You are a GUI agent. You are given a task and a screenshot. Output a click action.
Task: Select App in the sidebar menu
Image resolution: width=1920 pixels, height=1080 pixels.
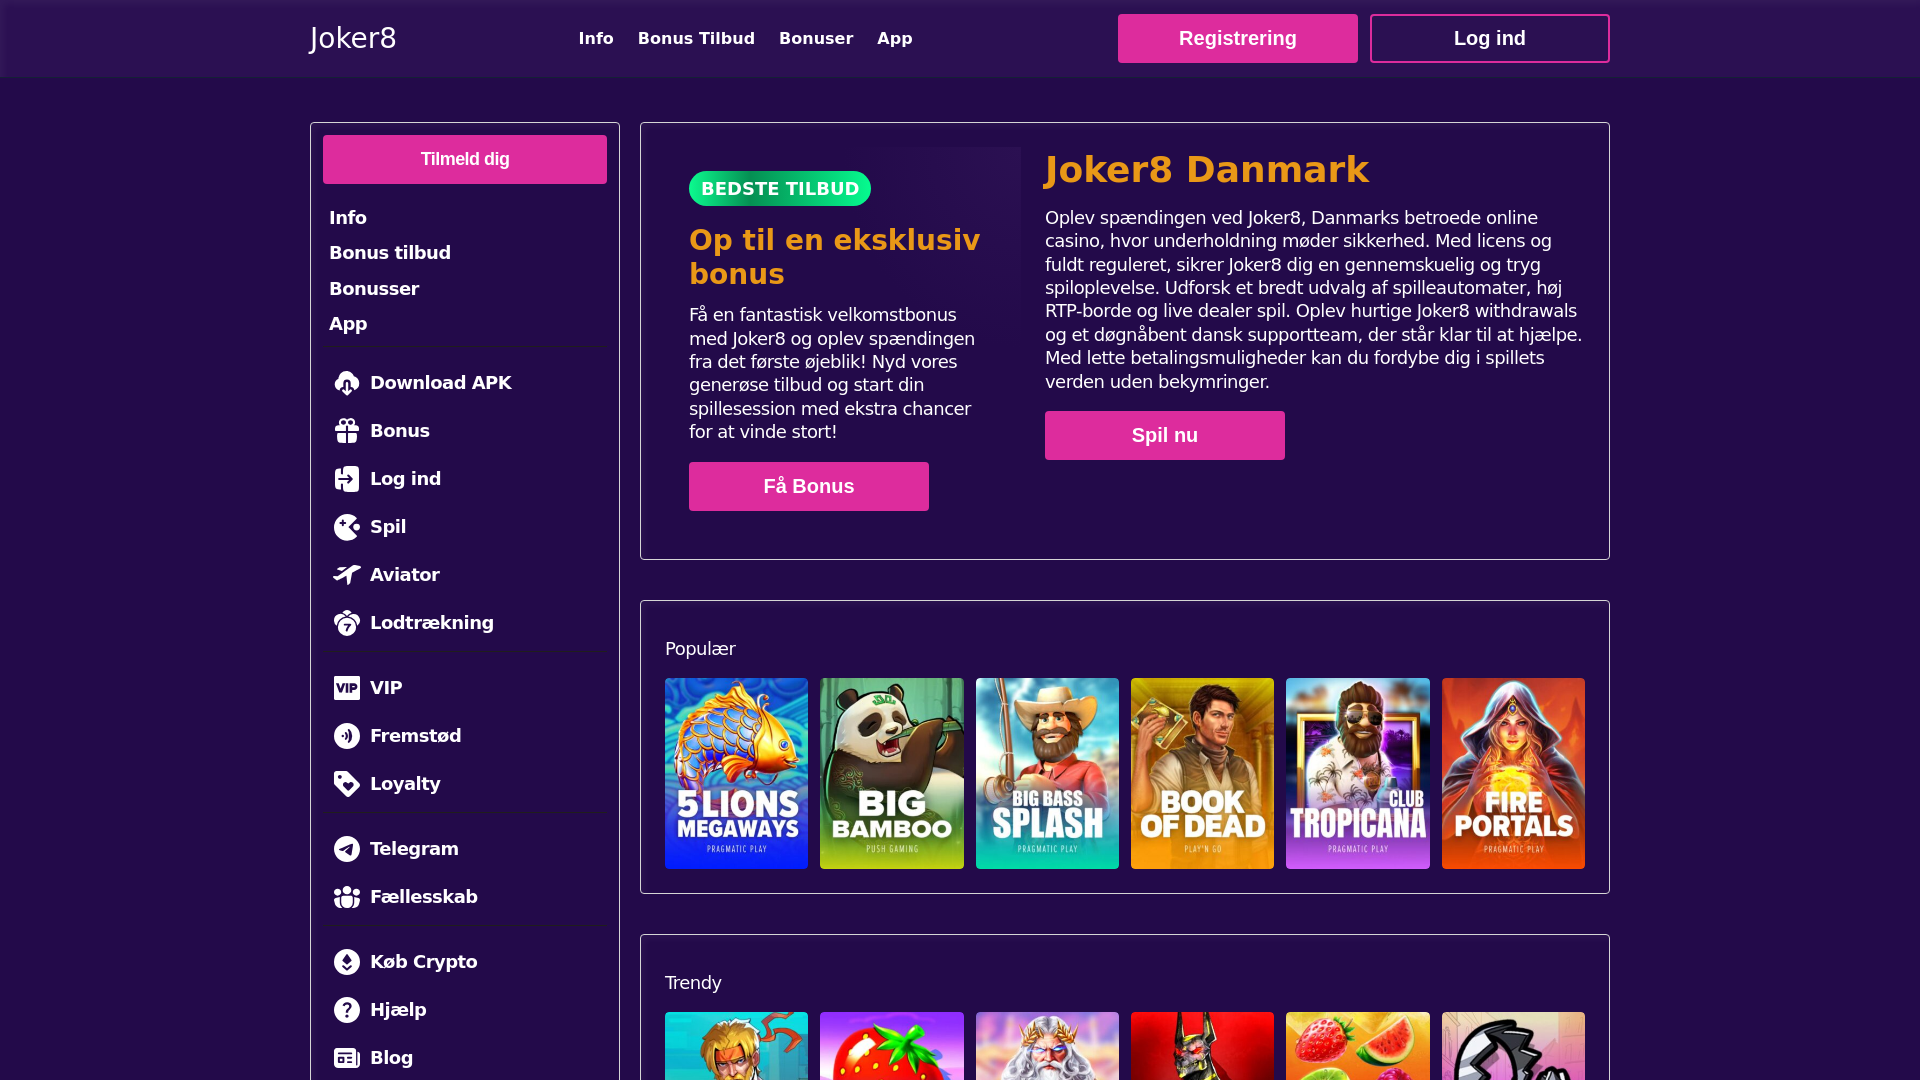(348, 324)
